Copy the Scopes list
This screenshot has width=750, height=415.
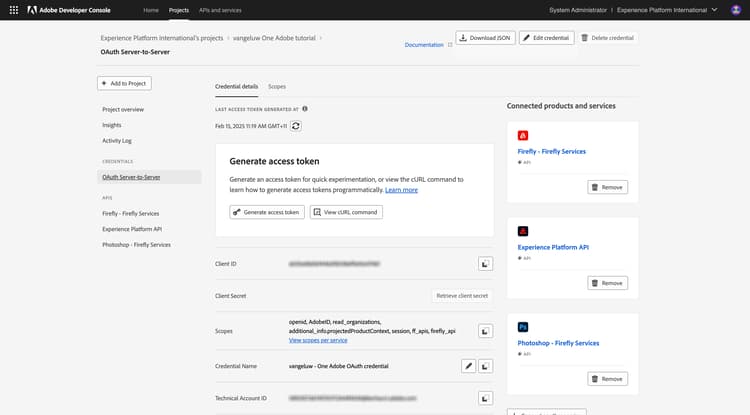(485, 331)
